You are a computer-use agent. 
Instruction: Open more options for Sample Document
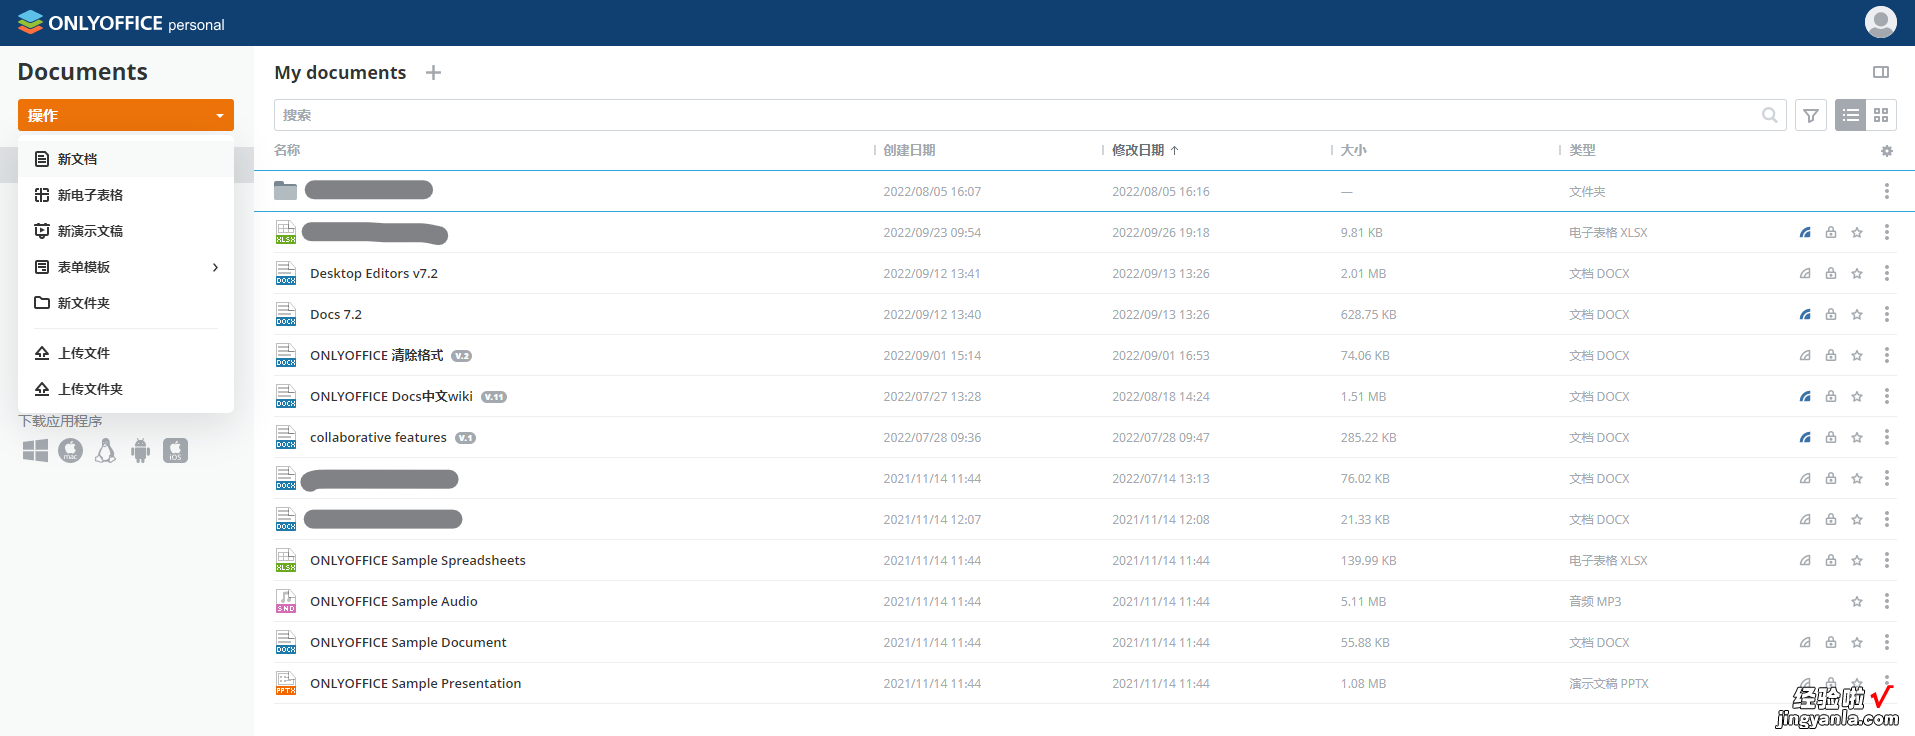coord(1886,642)
